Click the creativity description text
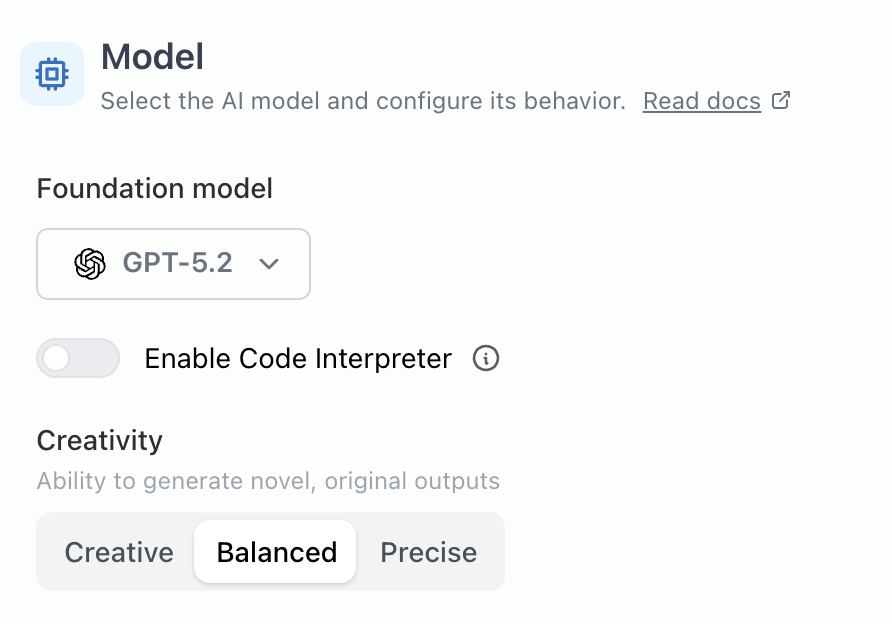 [267, 481]
